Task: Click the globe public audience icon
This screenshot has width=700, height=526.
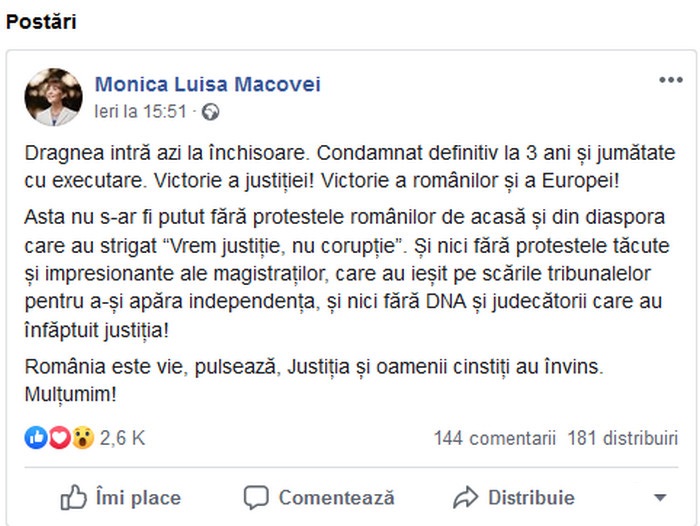Action: click(210, 112)
